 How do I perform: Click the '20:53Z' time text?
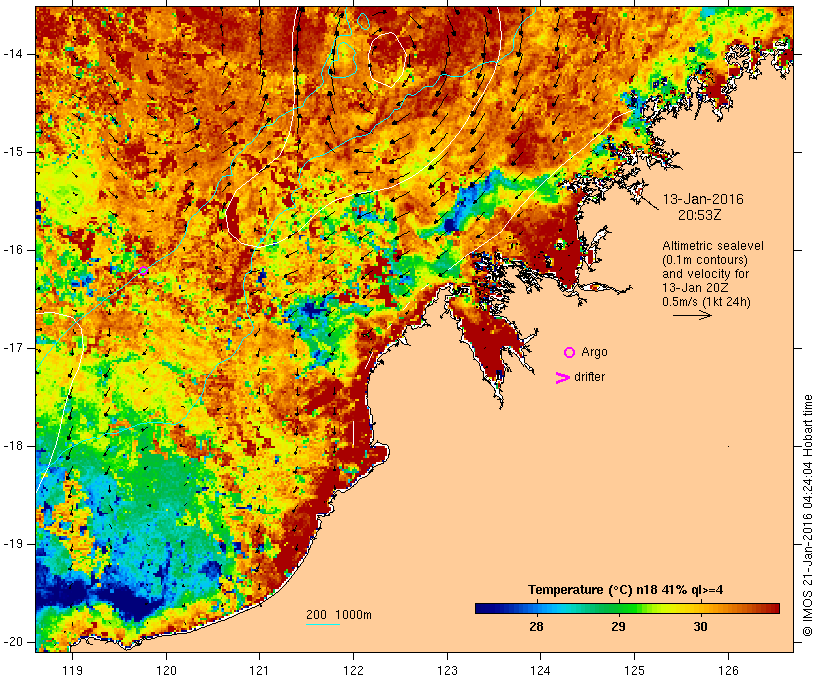700,215
